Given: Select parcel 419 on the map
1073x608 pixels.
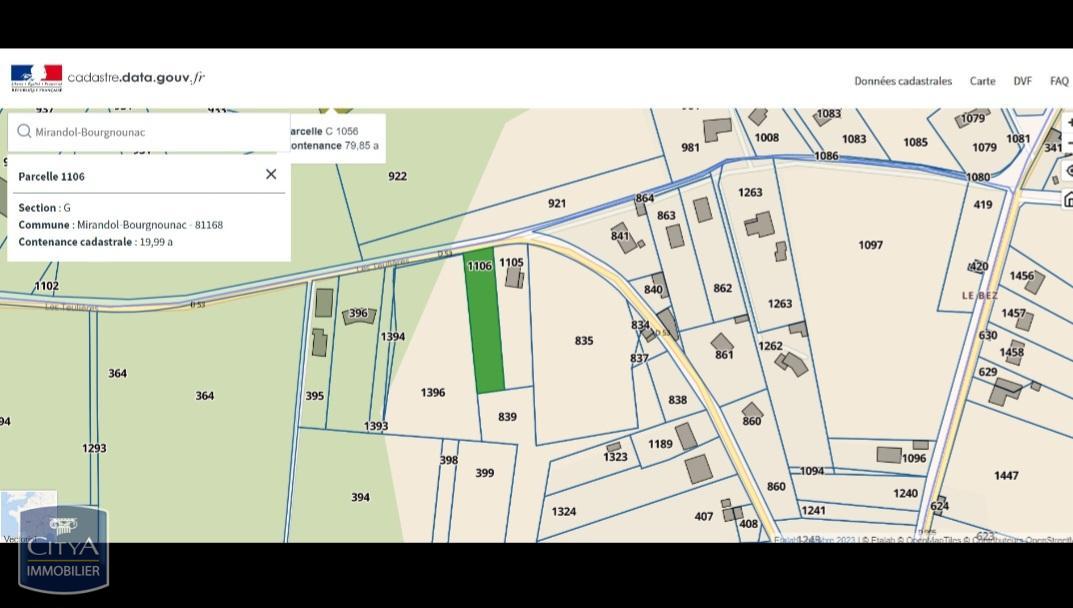Looking at the screenshot, I should [x=983, y=204].
